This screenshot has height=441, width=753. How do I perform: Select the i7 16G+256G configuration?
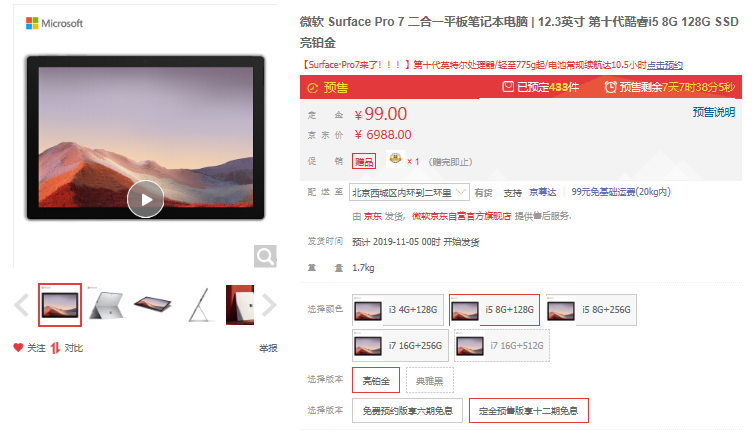click(x=401, y=345)
